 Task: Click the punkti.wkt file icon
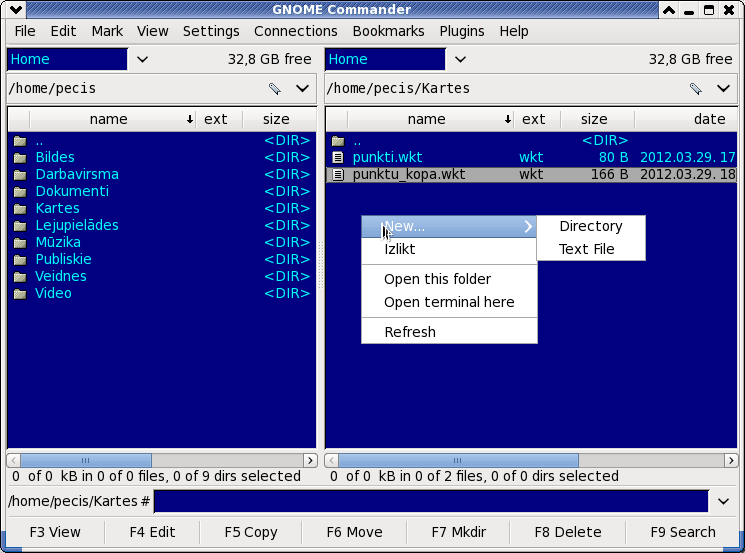coord(338,157)
